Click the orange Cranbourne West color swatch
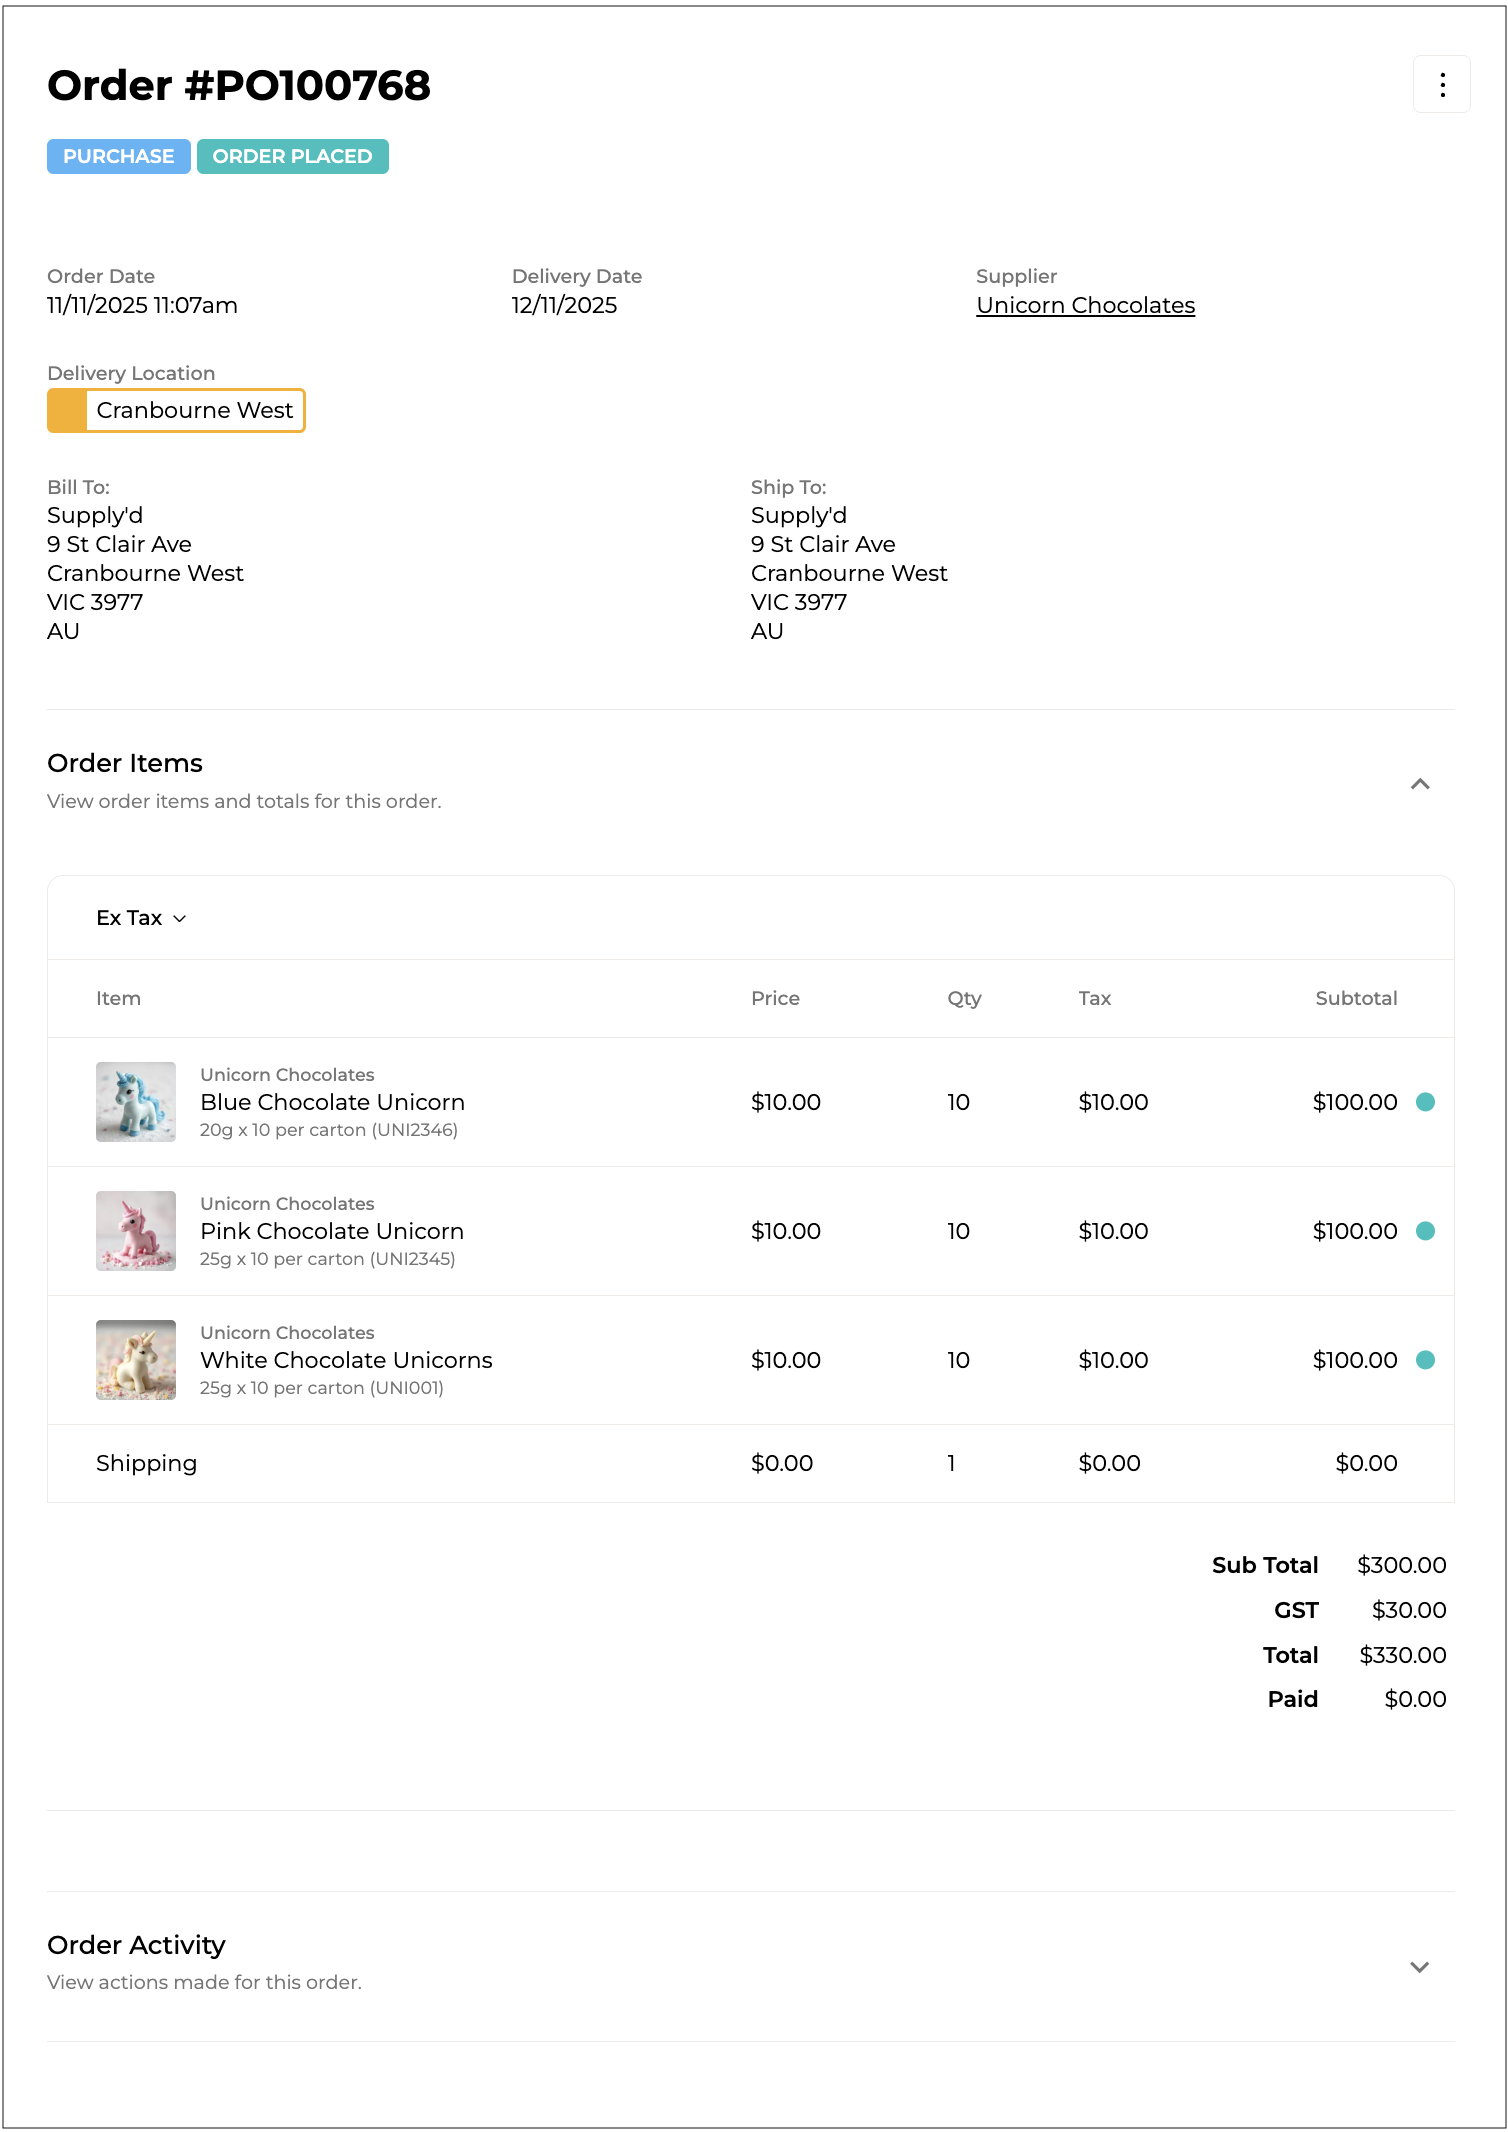Screen dimensions: 1508x2132 68,411
